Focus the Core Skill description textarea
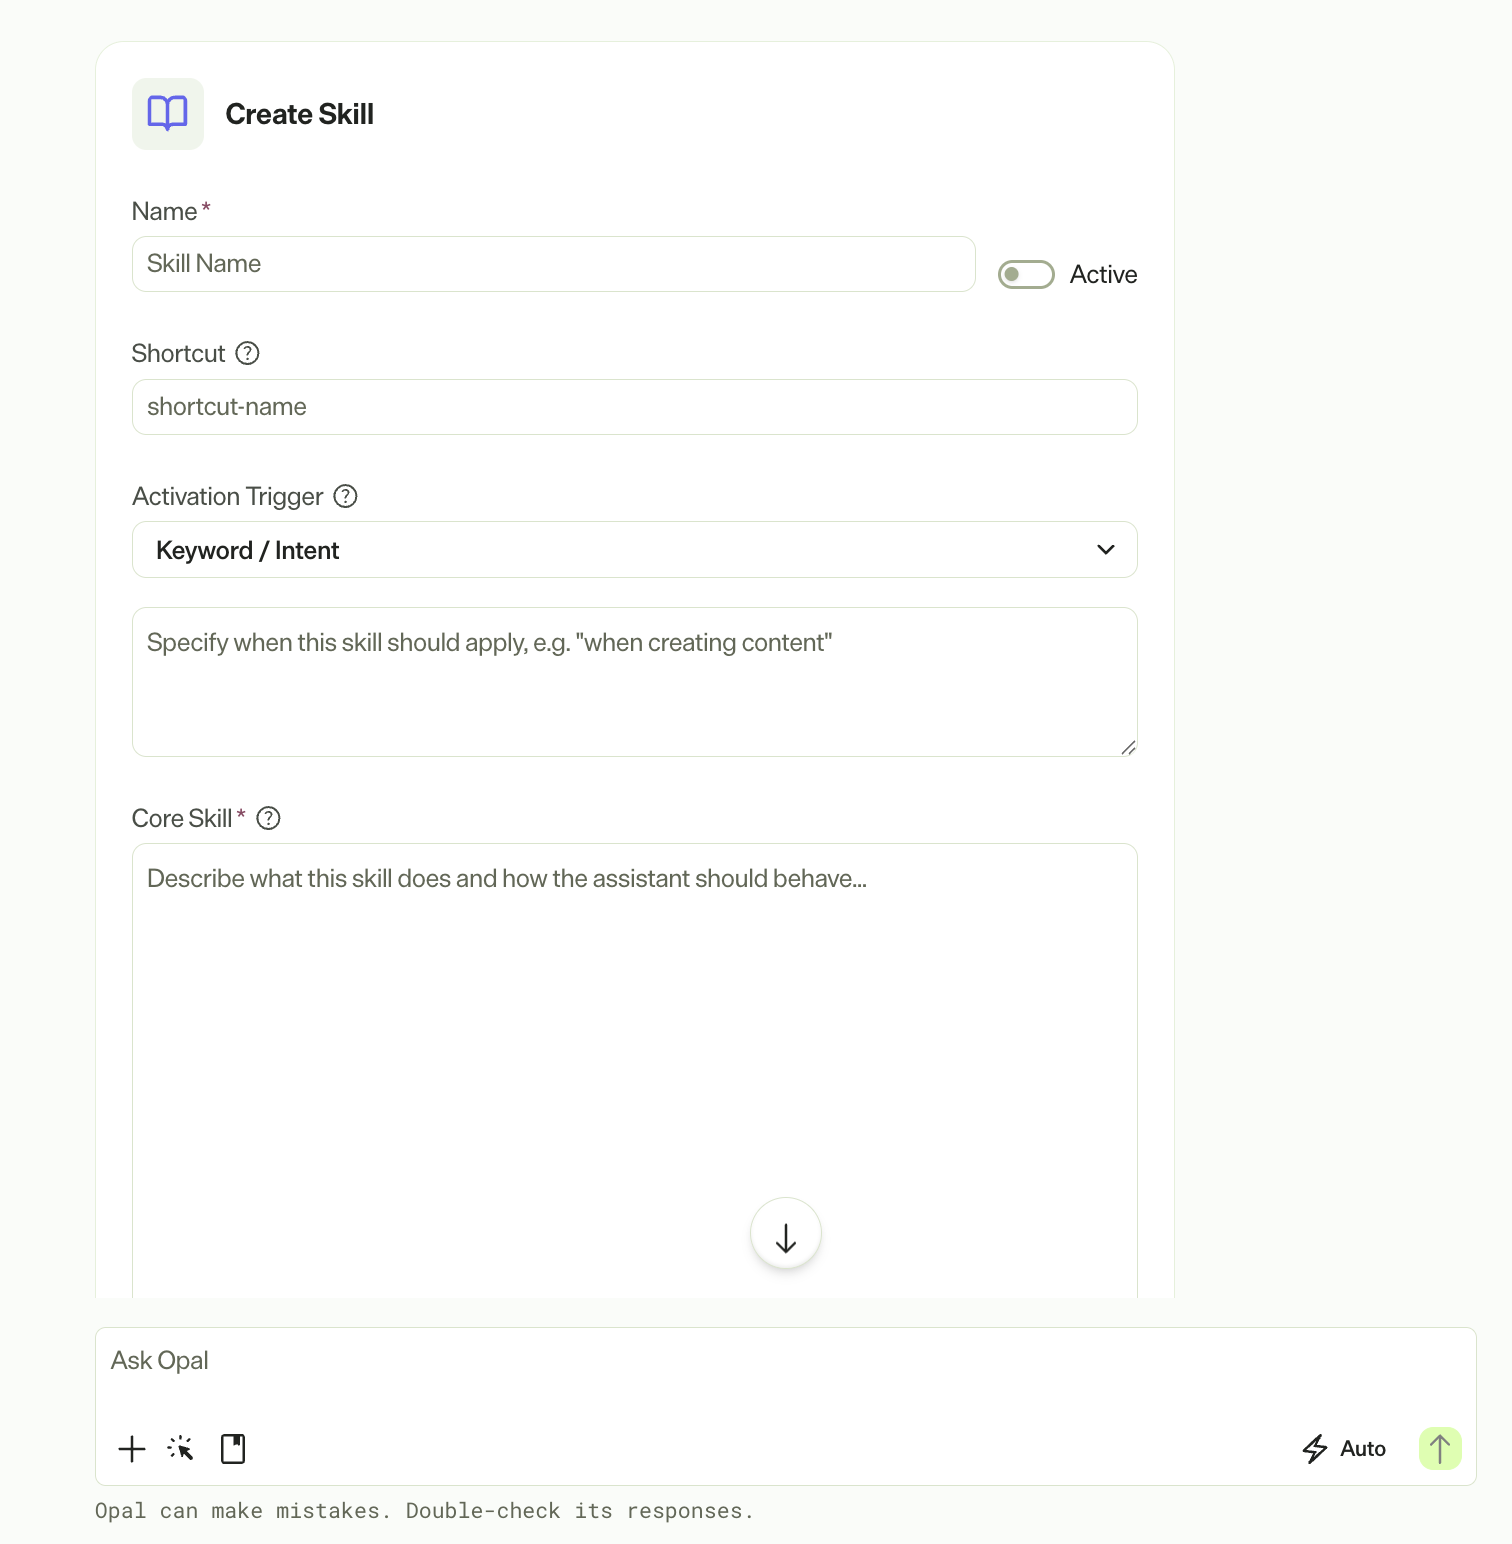Image resolution: width=1512 pixels, height=1544 pixels. click(x=635, y=1070)
